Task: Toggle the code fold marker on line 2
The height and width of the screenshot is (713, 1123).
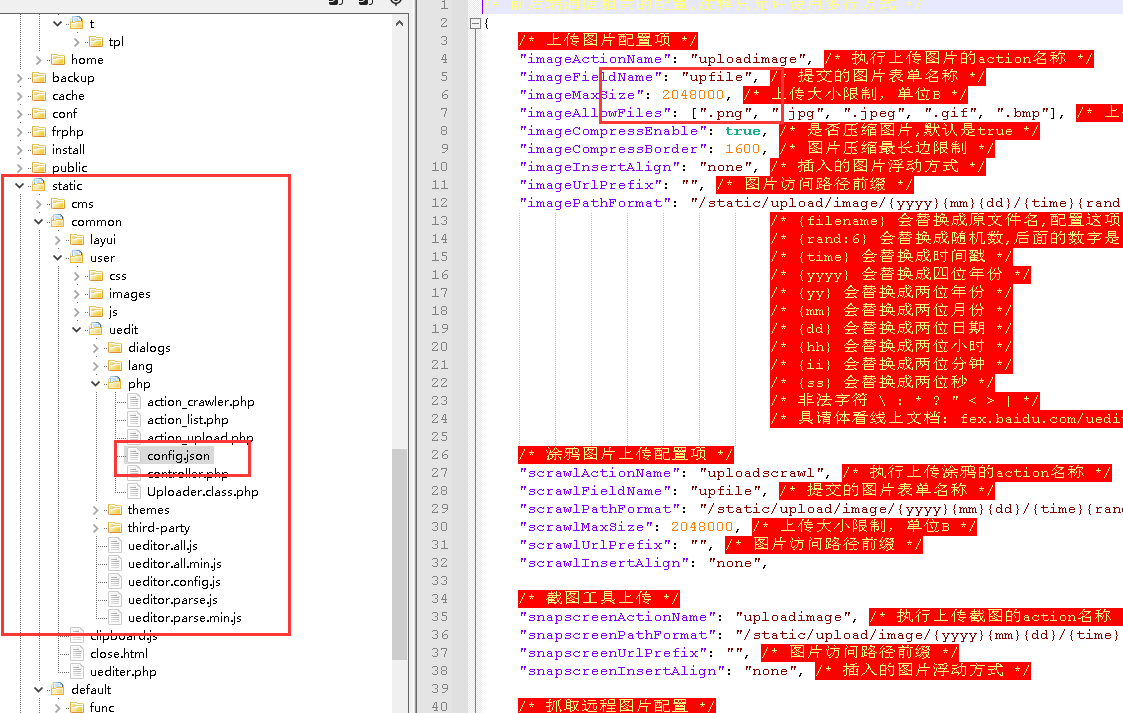Action: click(x=475, y=23)
